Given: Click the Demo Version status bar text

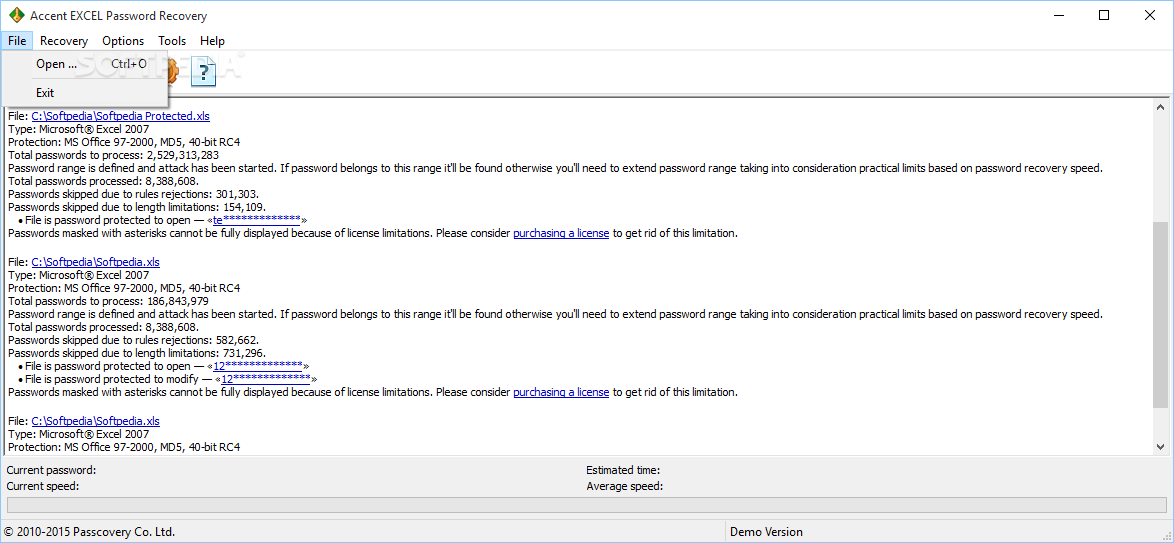Looking at the screenshot, I should pos(766,532).
